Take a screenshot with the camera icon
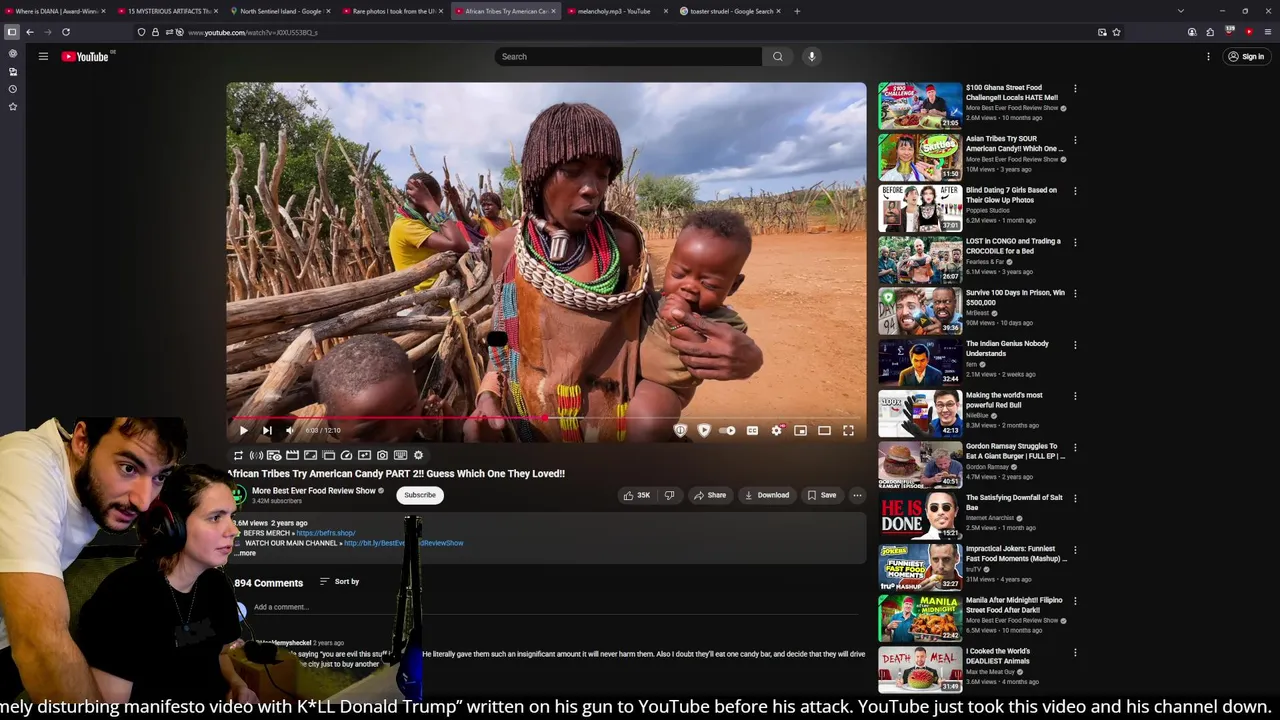This screenshot has width=1280, height=720. click(x=382, y=455)
